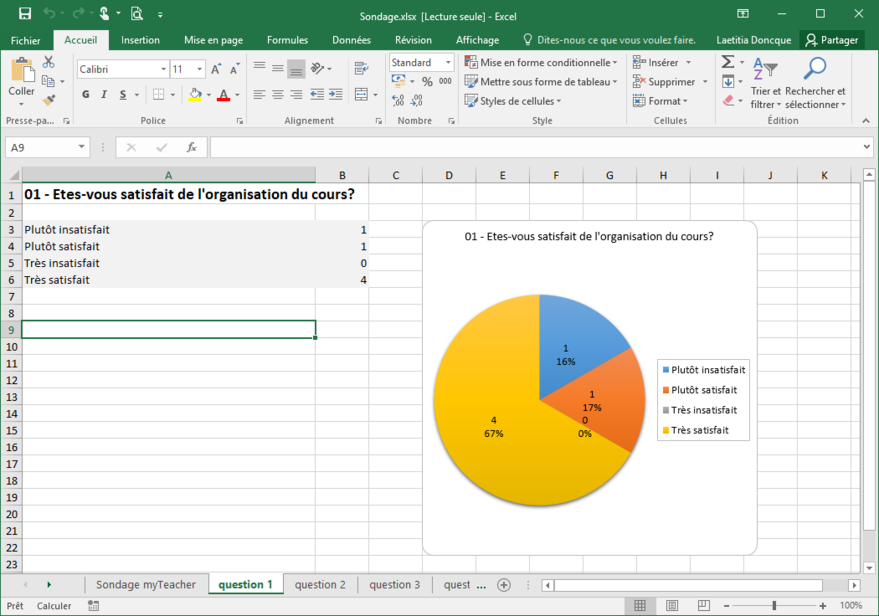This screenshot has height=616, width=879.
Task: Click the insert function fx icon
Action: (191, 148)
